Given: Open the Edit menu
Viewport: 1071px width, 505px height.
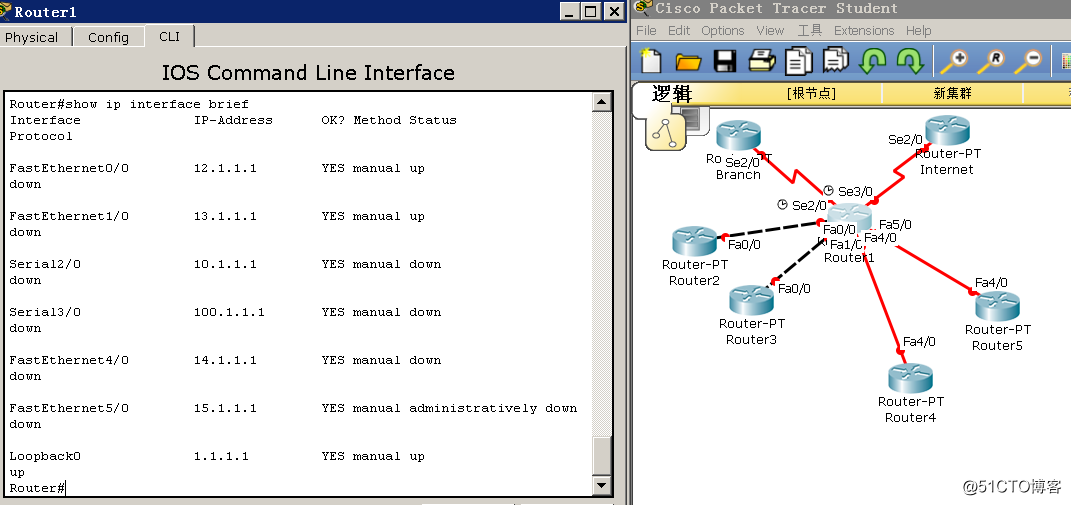Looking at the screenshot, I should click(x=679, y=31).
